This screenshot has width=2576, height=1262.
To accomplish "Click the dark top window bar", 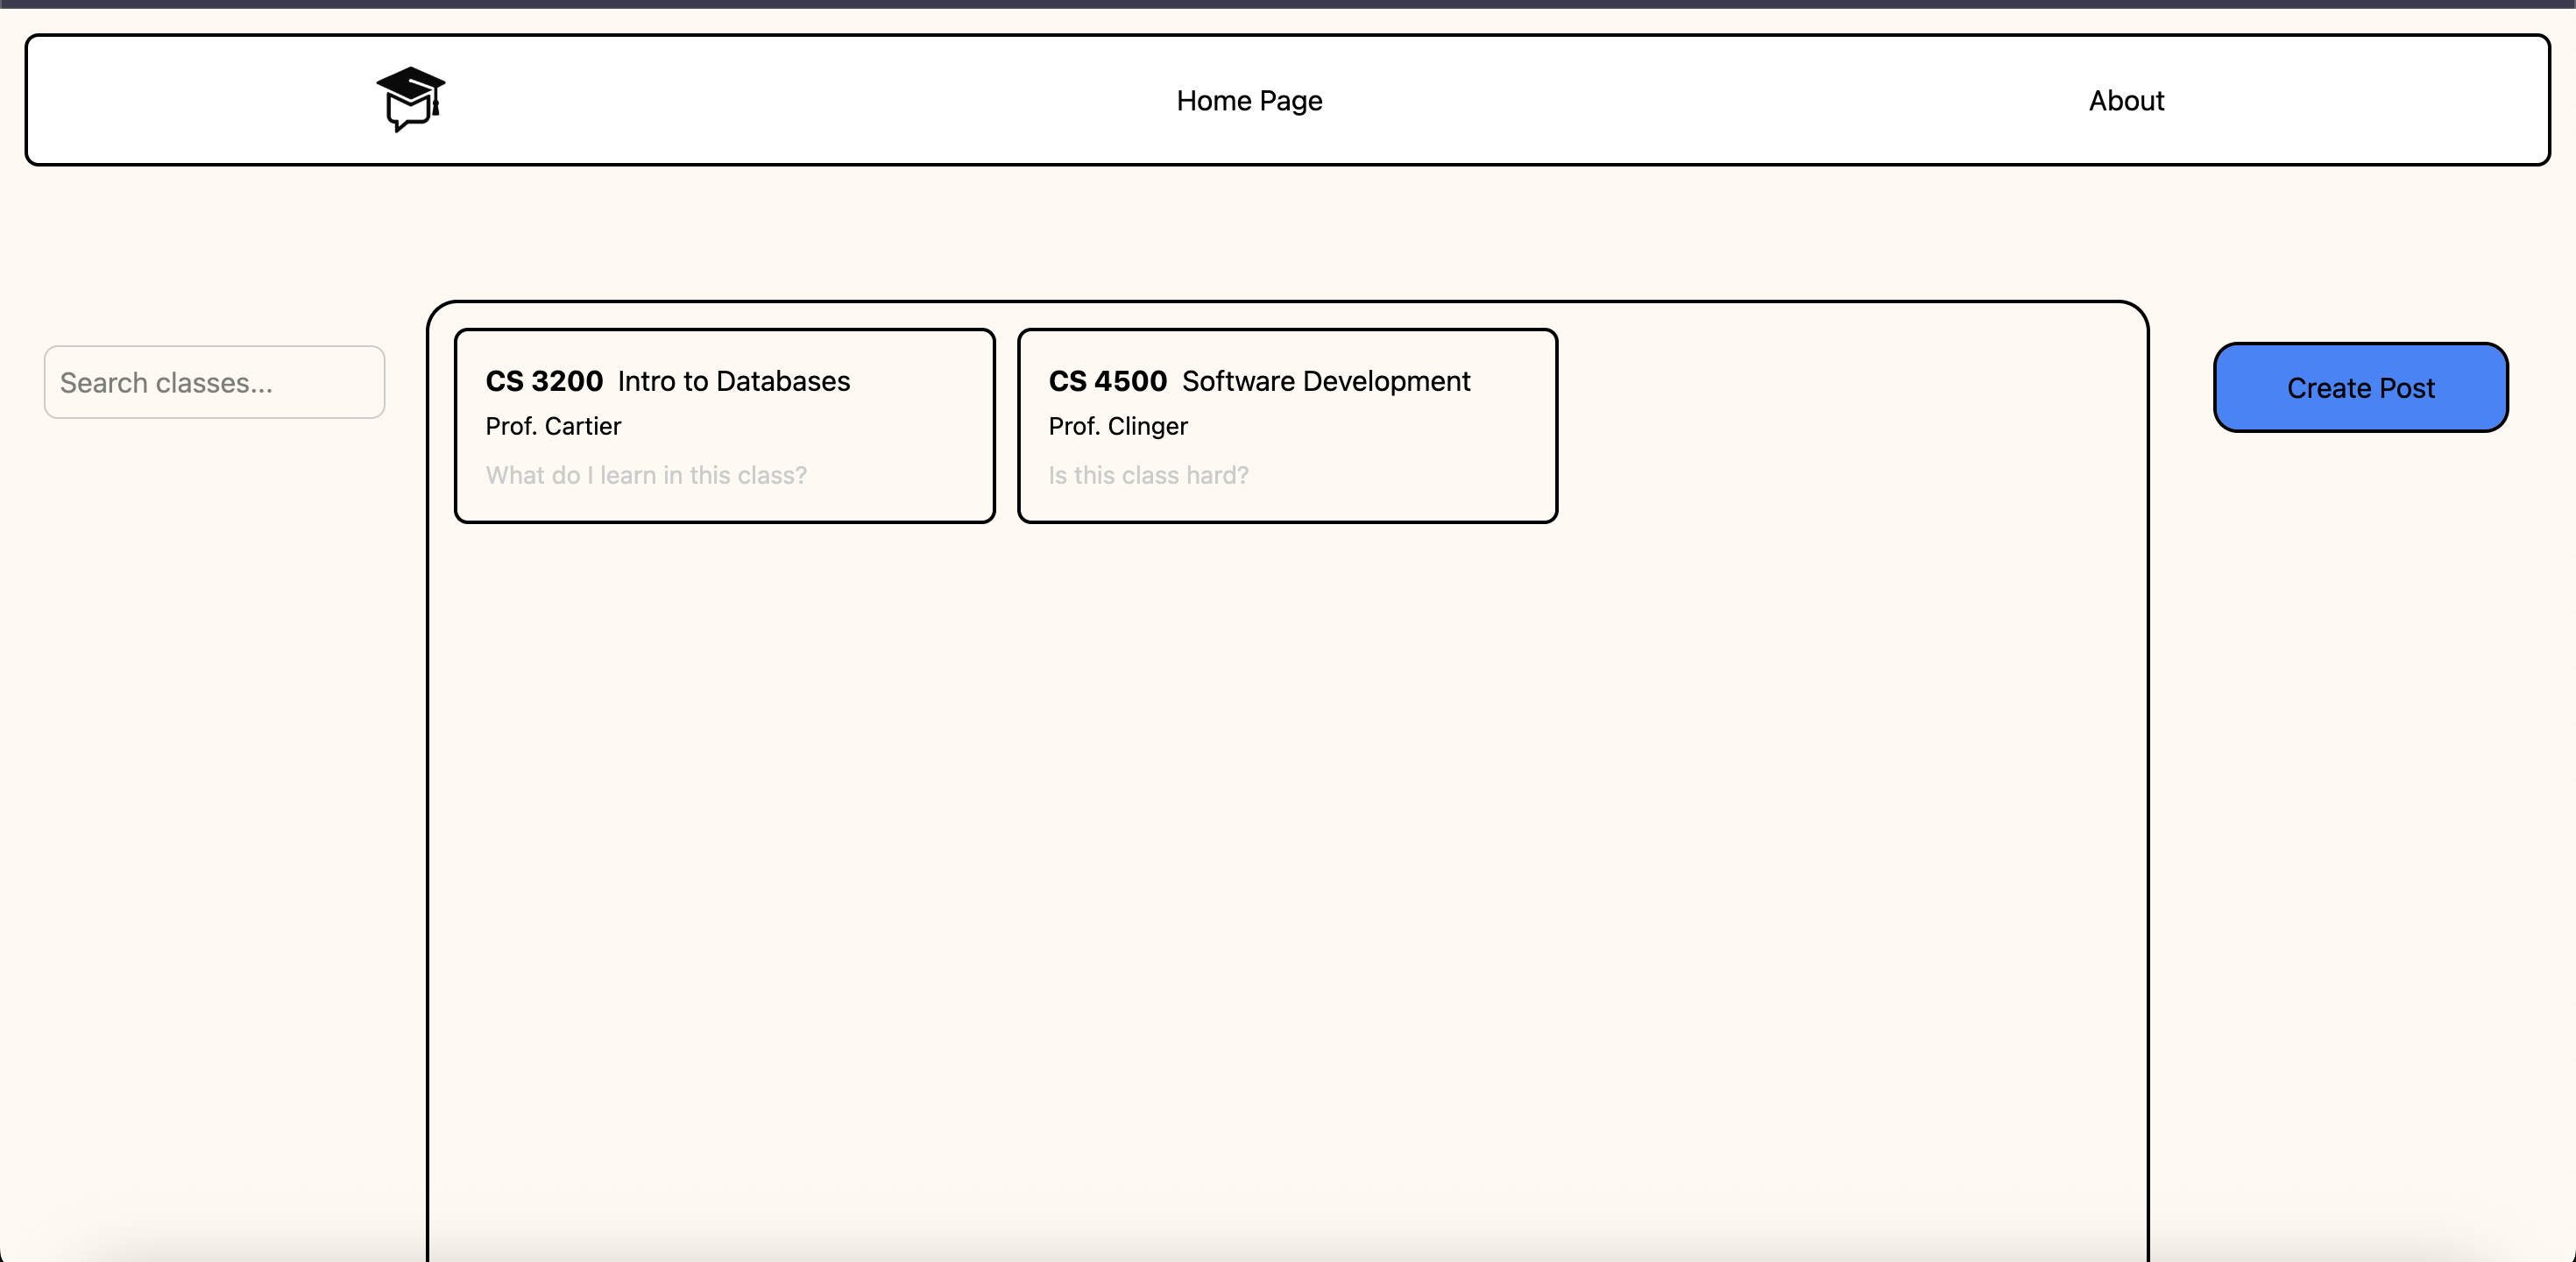I will [1288, 3].
